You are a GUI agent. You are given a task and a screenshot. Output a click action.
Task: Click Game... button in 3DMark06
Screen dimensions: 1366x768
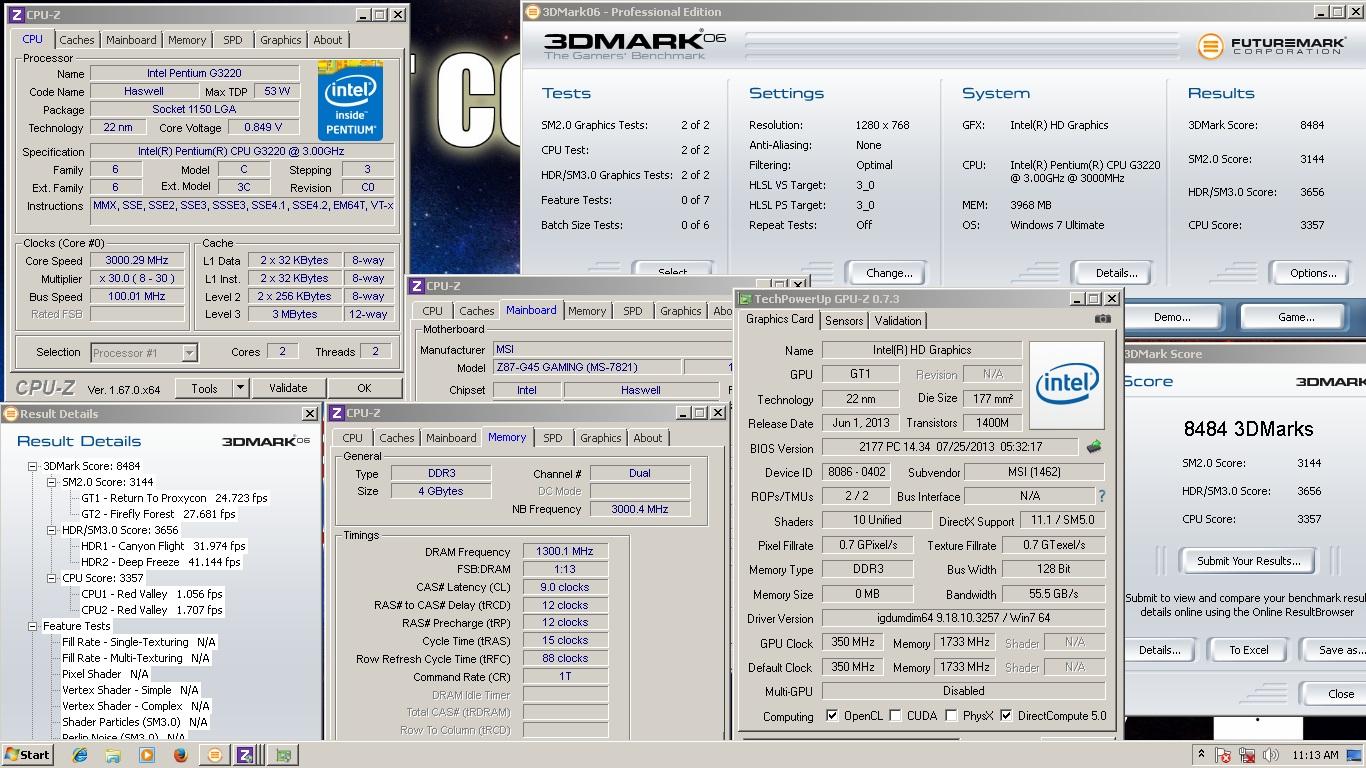click(x=1296, y=317)
